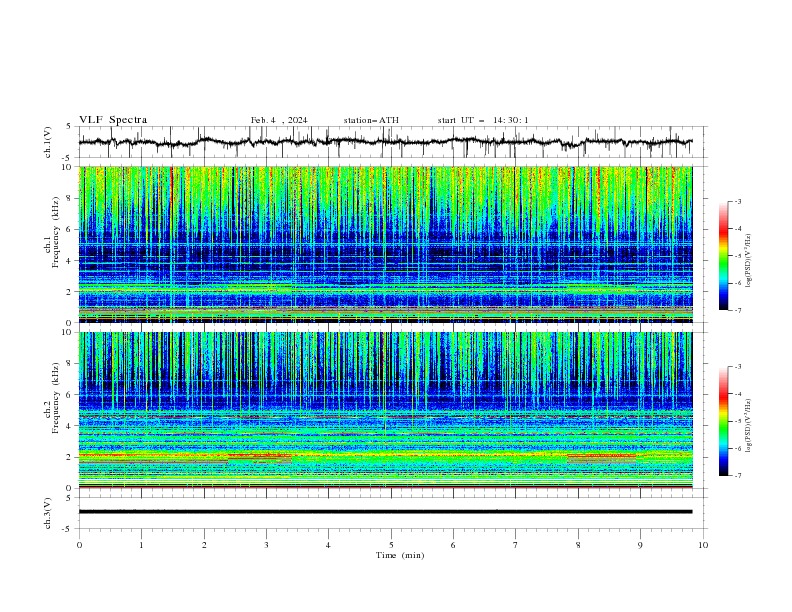Click the ch.1 'Frequency (kHz)' axis label
792x612 pixels.
click(55, 233)
